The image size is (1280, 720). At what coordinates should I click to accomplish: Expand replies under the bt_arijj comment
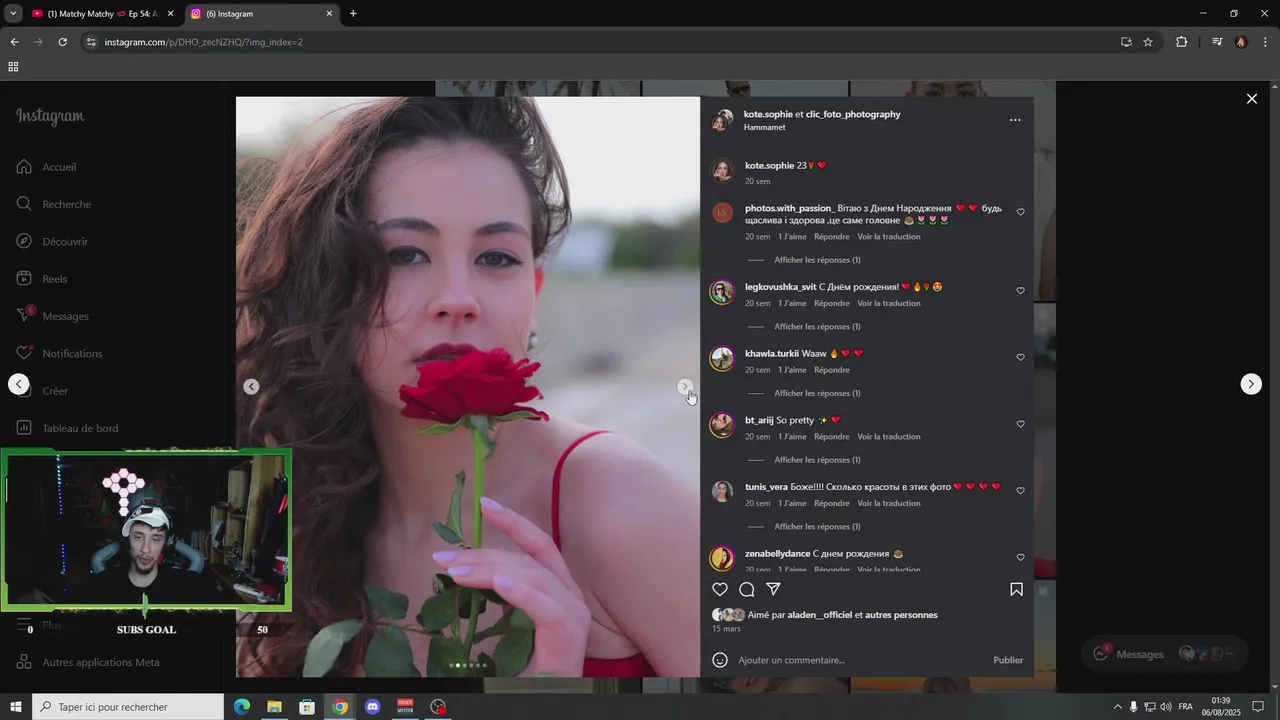click(x=817, y=460)
